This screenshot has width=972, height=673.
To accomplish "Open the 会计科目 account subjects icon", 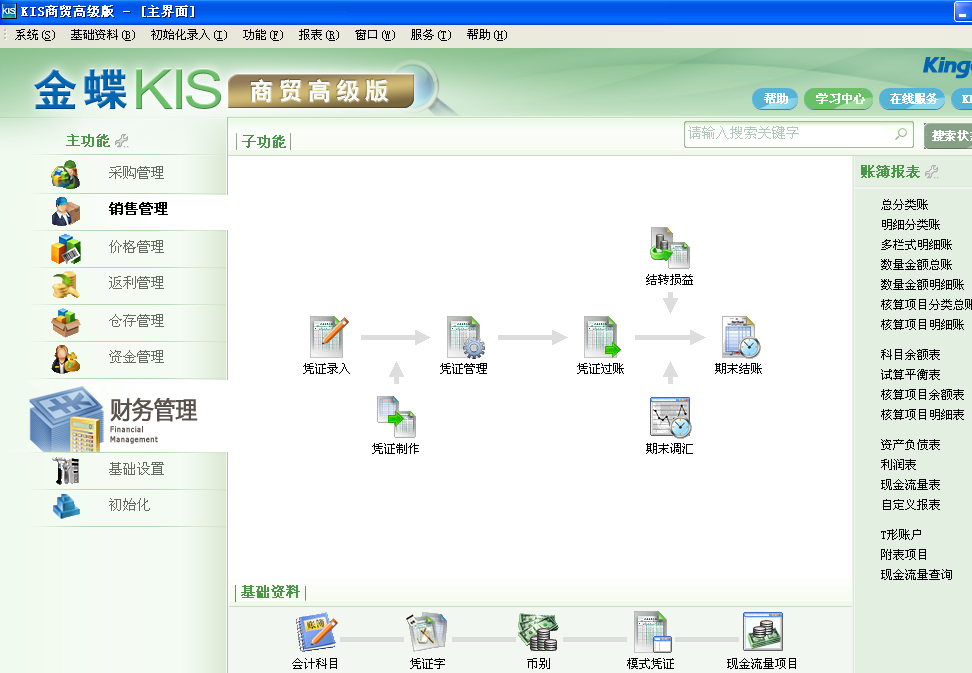I will tap(316, 633).
